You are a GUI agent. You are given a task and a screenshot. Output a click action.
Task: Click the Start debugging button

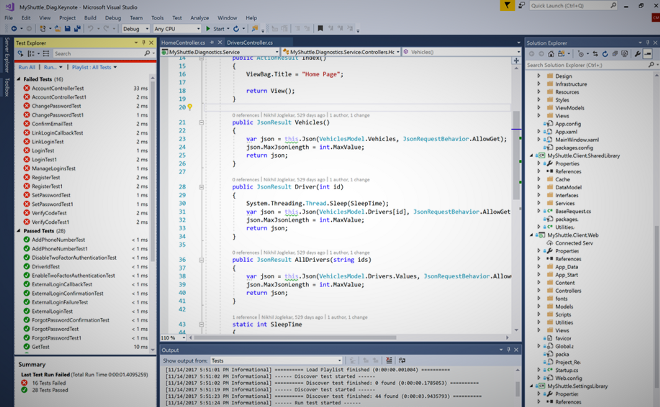pyautogui.click(x=215, y=29)
